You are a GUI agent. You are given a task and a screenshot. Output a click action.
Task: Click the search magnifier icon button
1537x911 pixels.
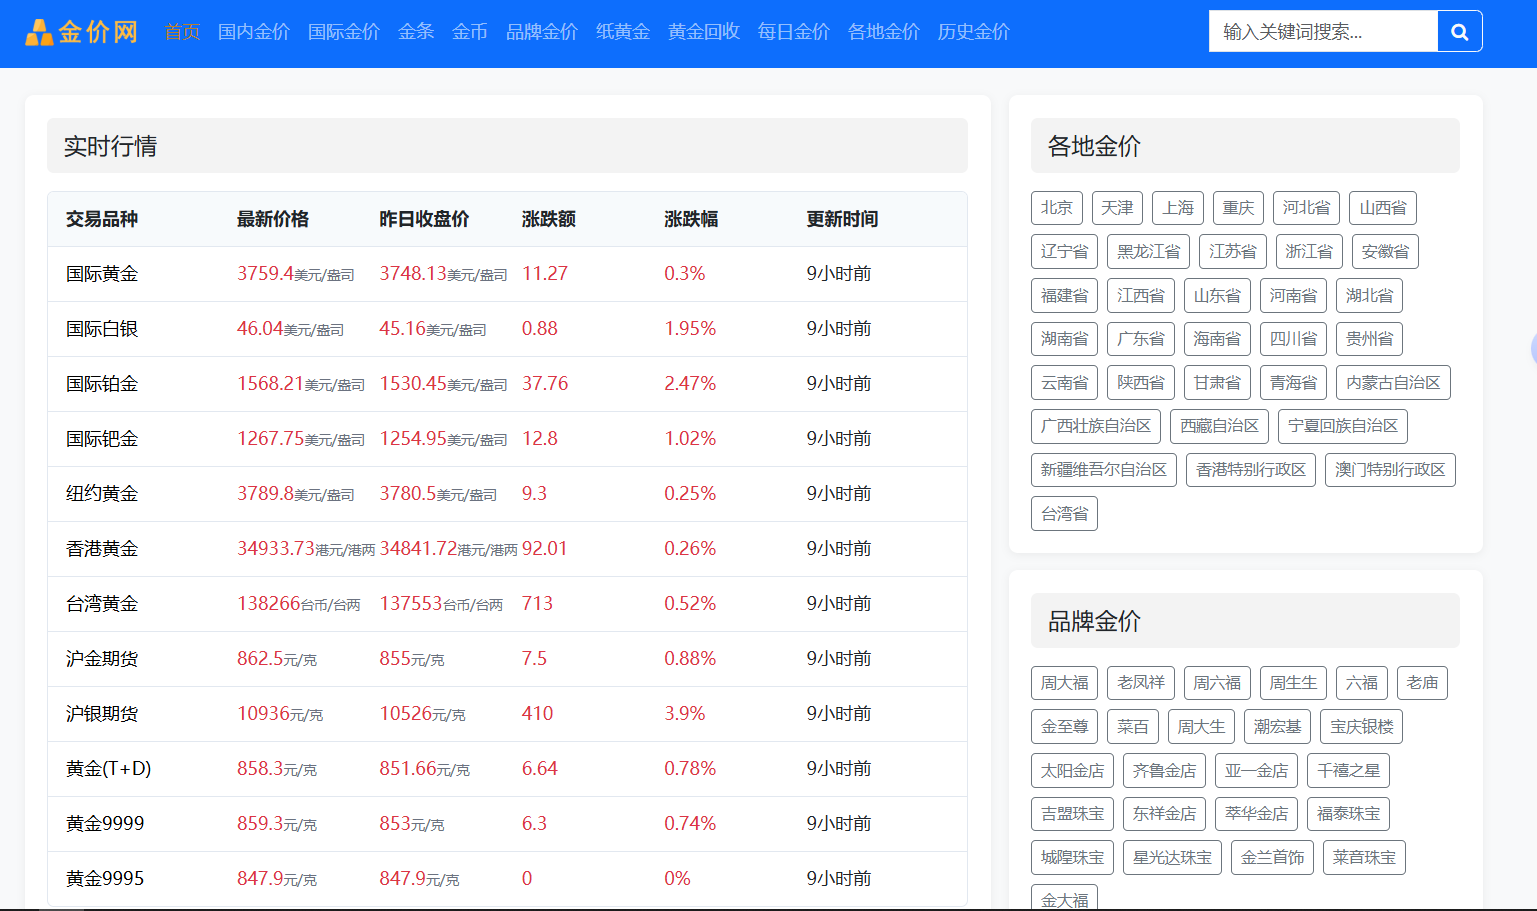(x=1459, y=32)
